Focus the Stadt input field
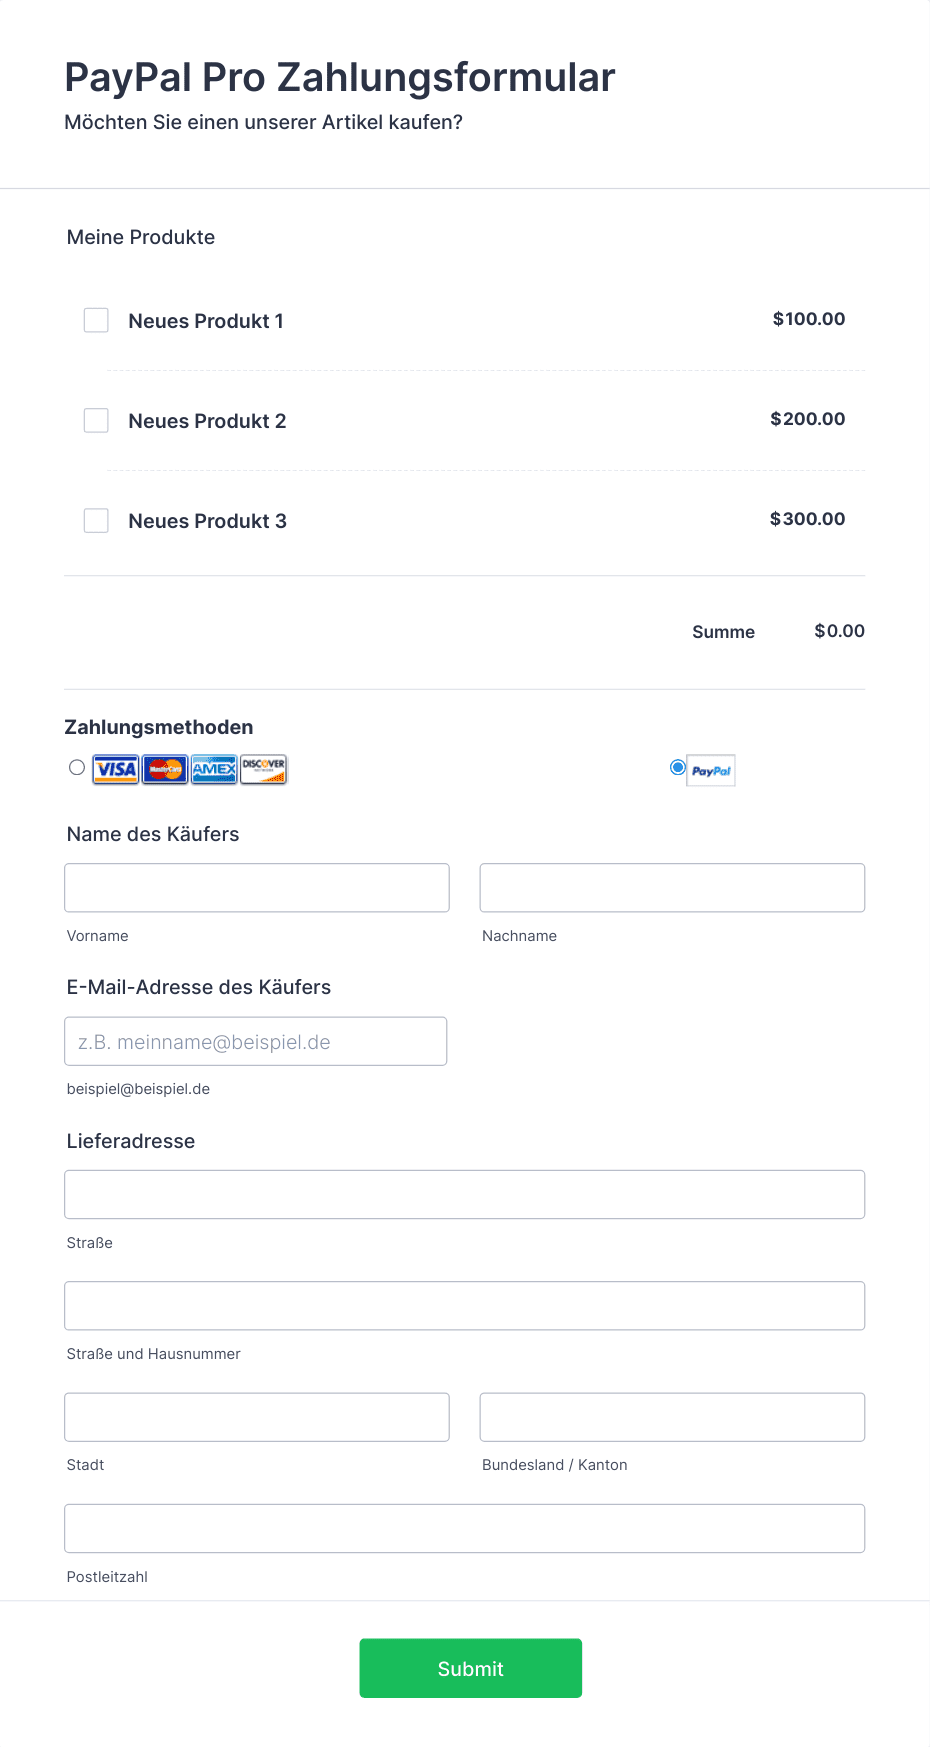This screenshot has width=930, height=1747. pyautogui.click(x=257, y=1417)
